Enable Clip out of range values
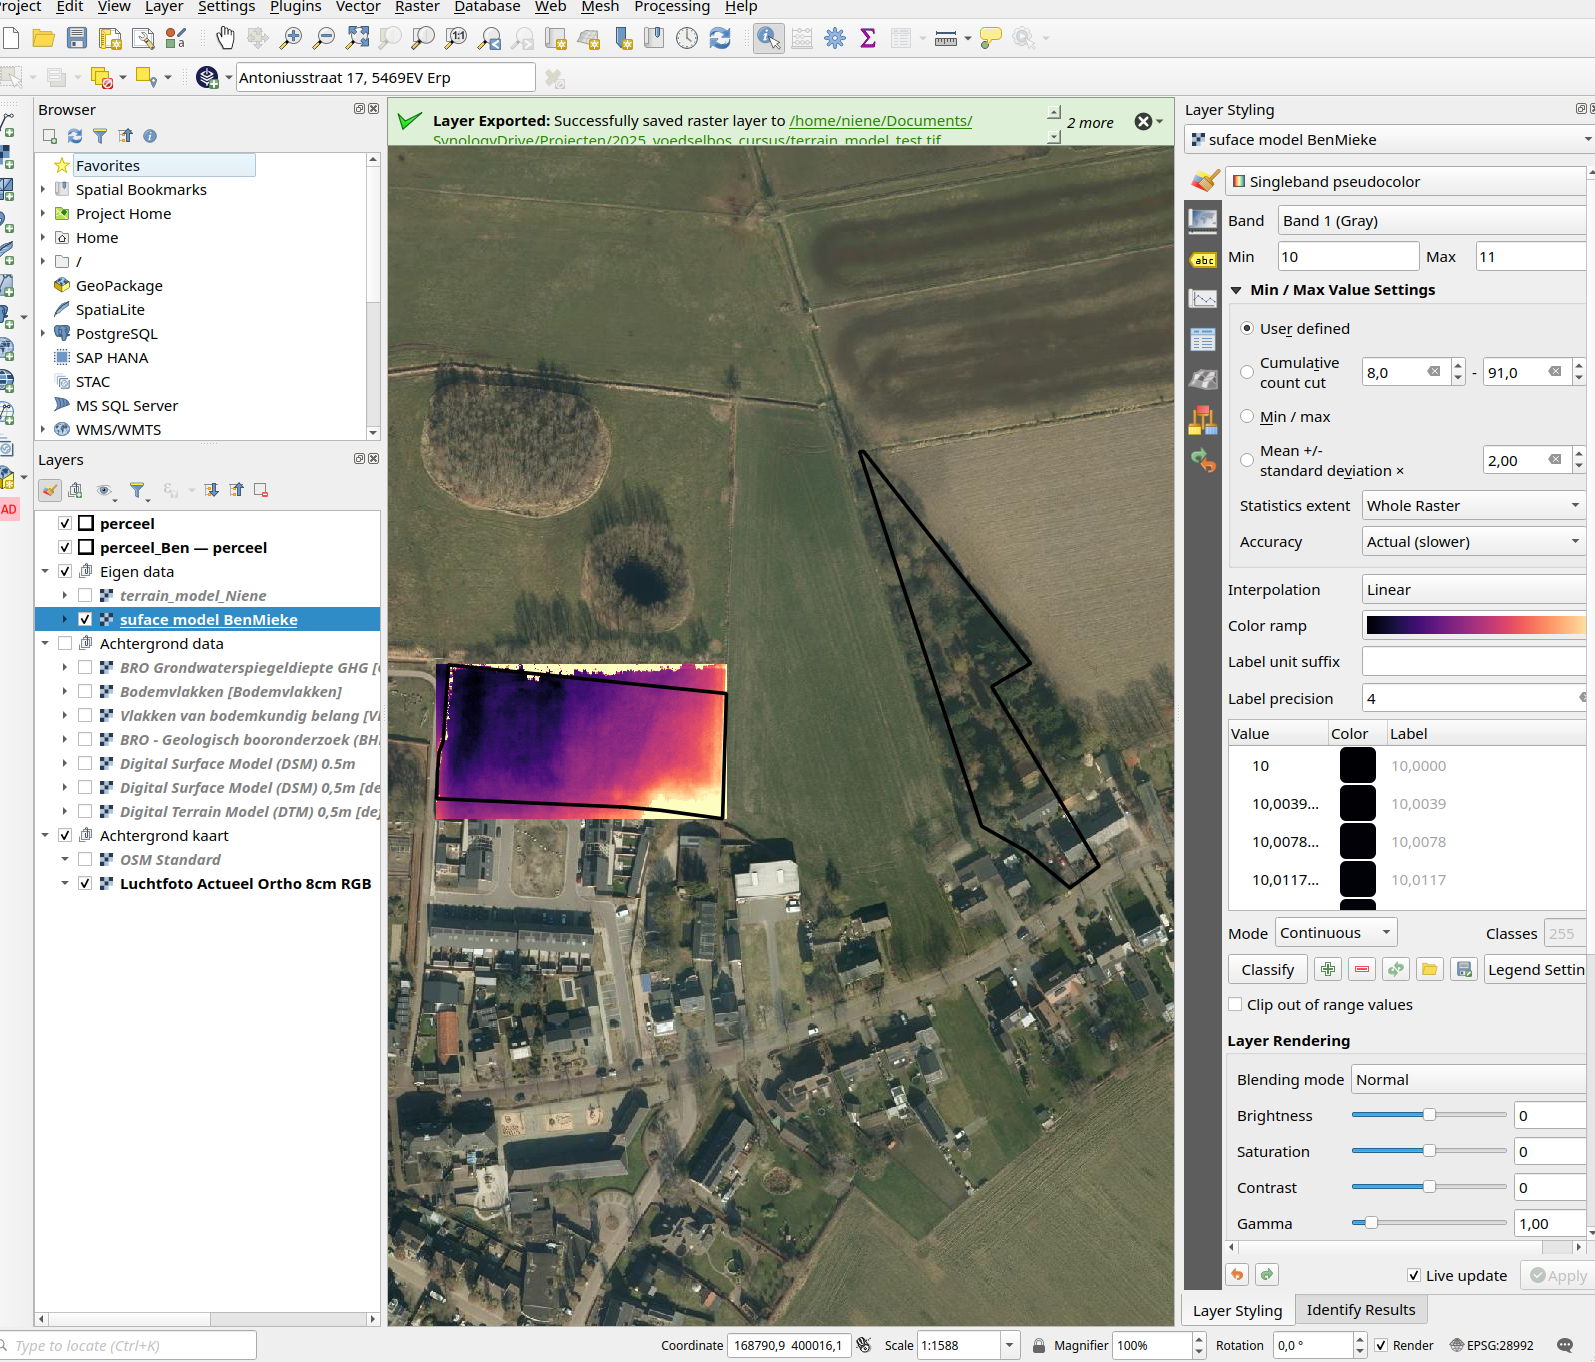 pyautogui.click(x=1236, y=1005)
